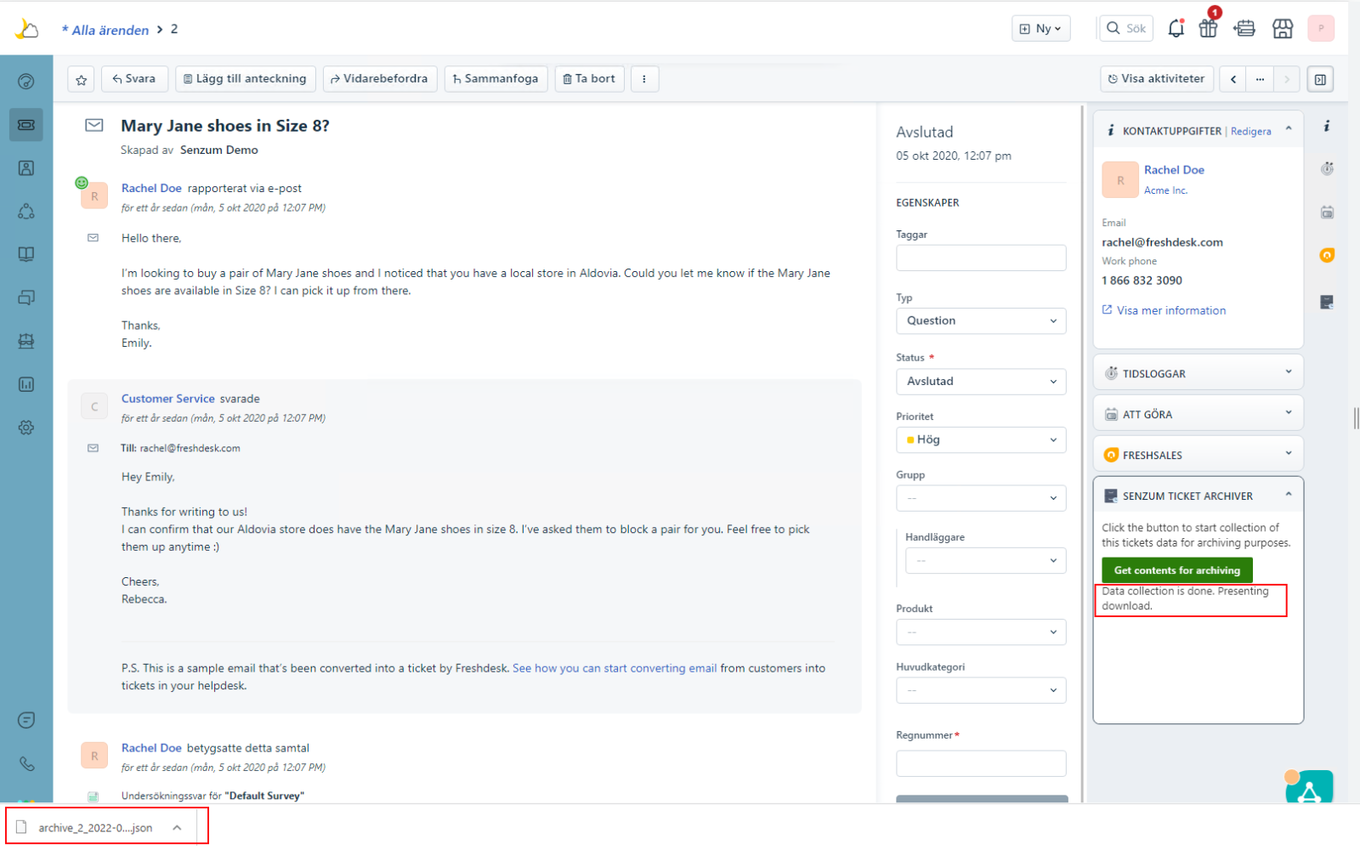Open the Status dropdown showing Avslutad

(x=980, y=381)
